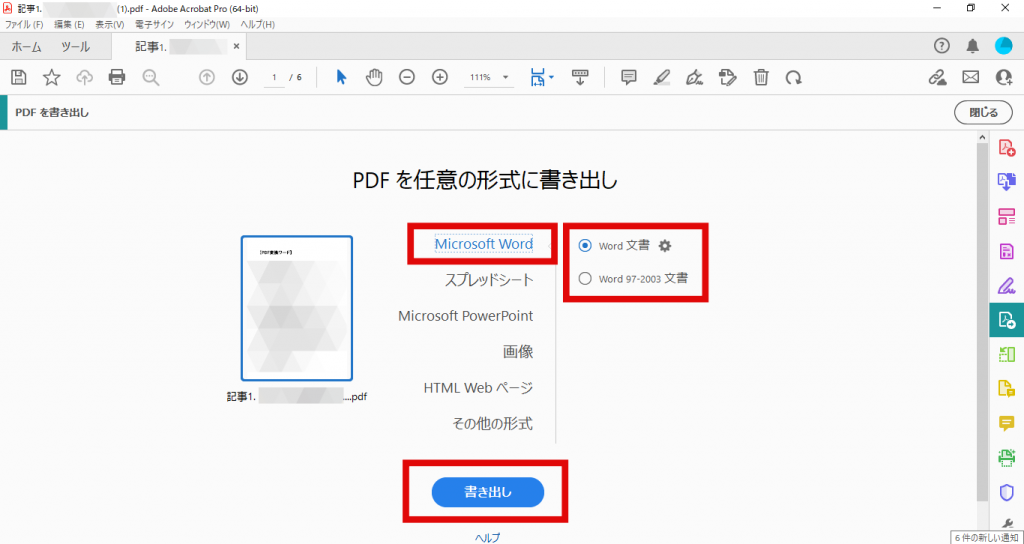
Task: Open the 表示 menu
Action: [x=110, y=25]
